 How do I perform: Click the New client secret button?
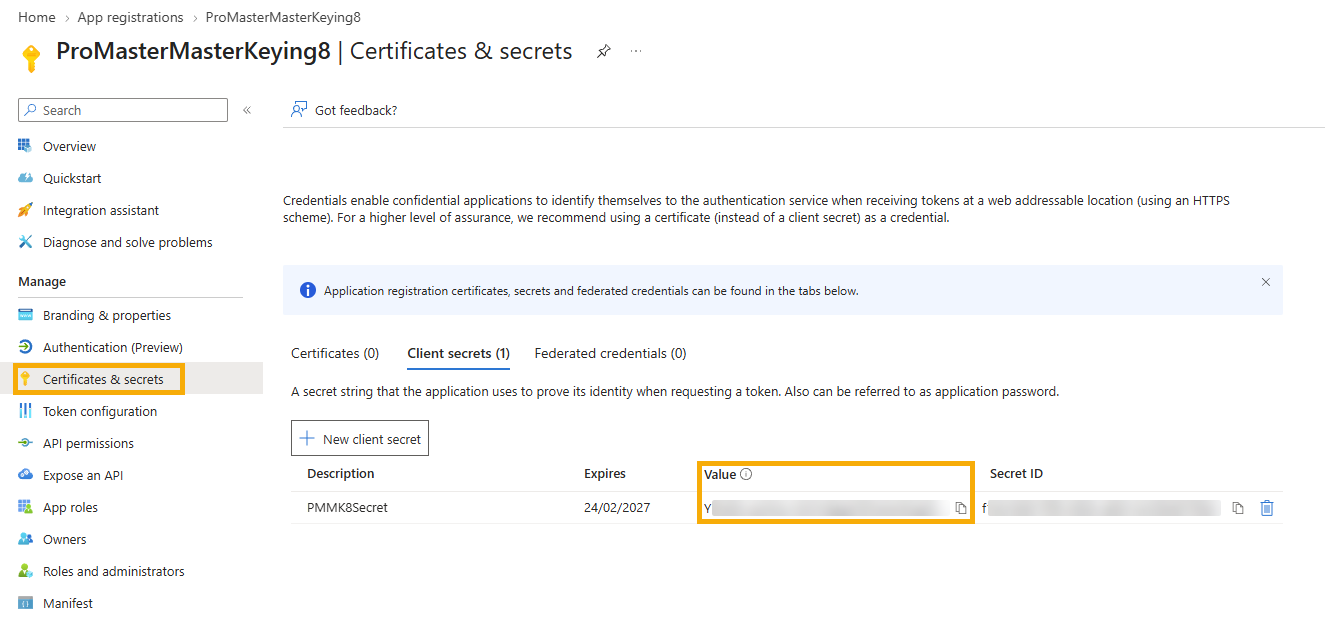(360, 438)
